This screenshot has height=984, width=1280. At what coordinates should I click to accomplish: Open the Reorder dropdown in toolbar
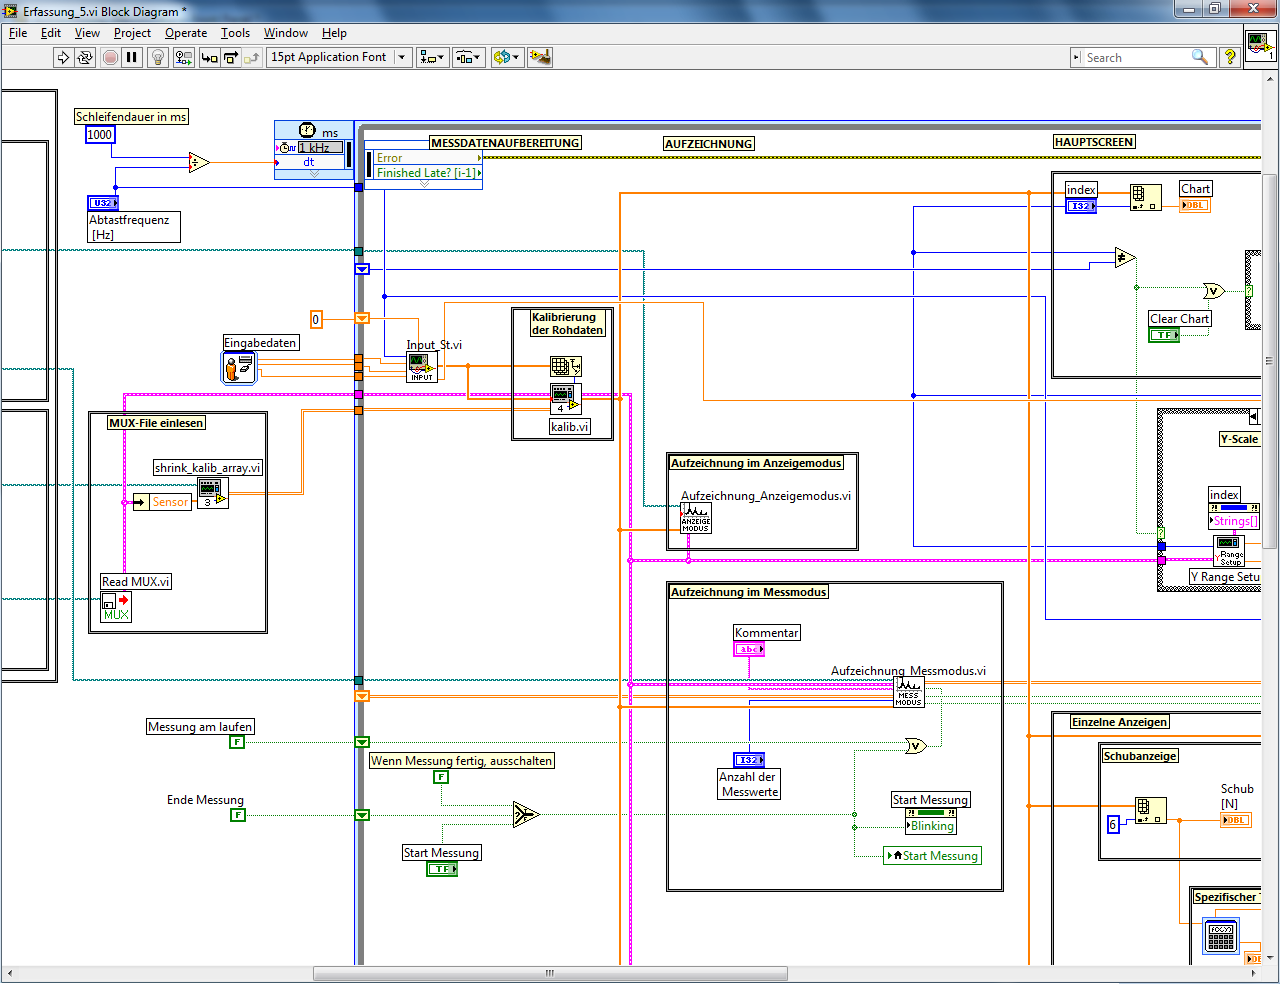pyautogui.click(x=507, y=58)
